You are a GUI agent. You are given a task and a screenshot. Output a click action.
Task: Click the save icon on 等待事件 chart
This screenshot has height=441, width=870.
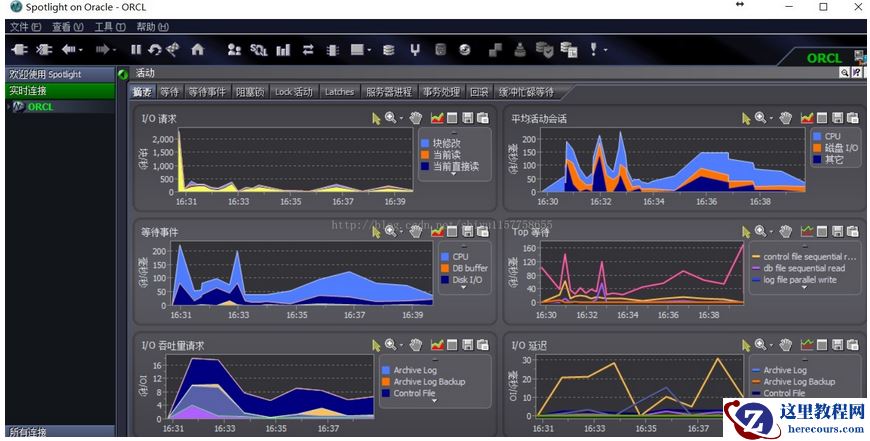pos(467,231)
